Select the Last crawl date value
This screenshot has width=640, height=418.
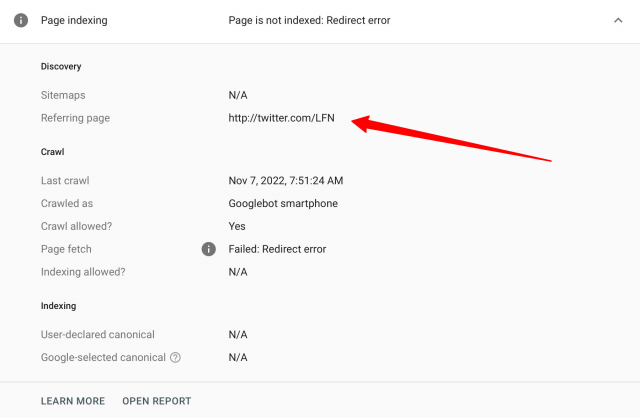coord(286,181)
